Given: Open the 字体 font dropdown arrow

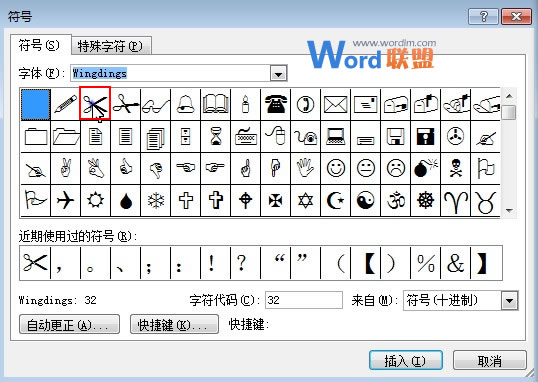Looking at the screenshot, I should coord(279,73).
